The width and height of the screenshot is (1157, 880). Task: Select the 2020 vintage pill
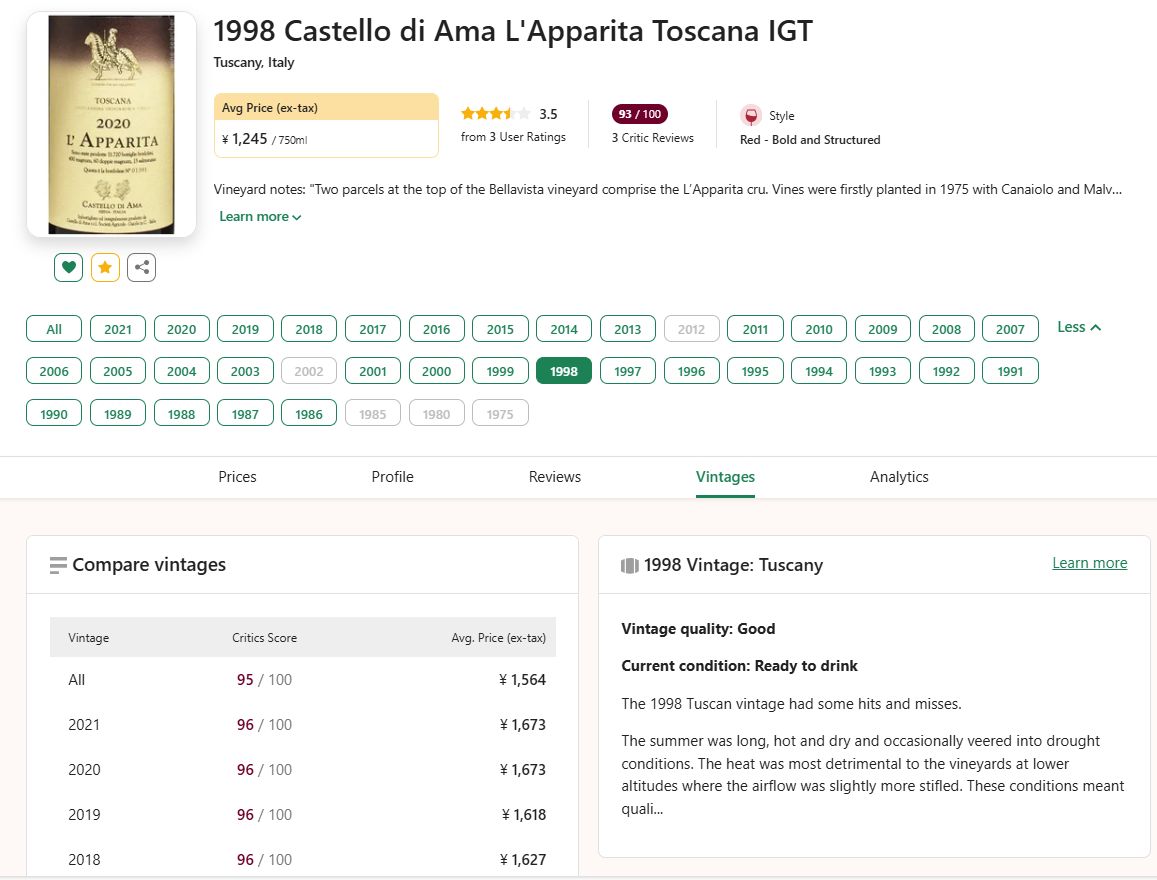click(182, 329)
